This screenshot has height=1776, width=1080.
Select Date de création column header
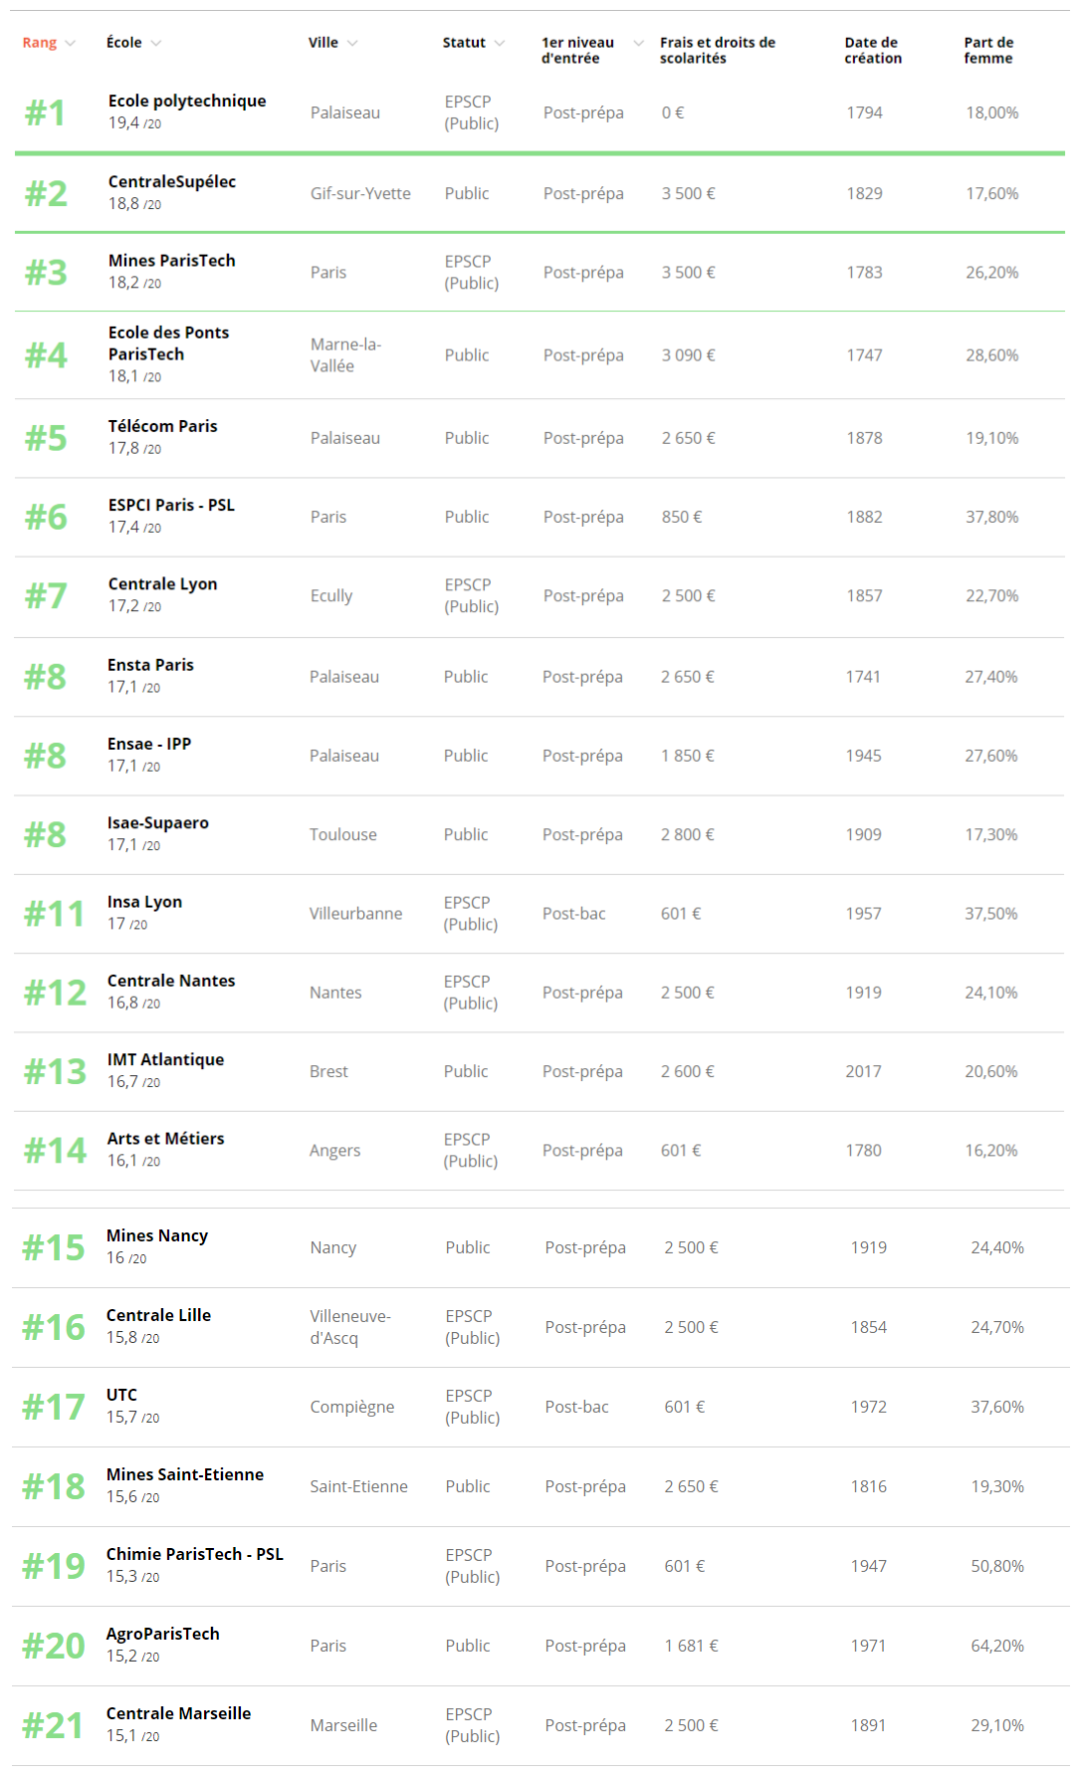[873, 50]
